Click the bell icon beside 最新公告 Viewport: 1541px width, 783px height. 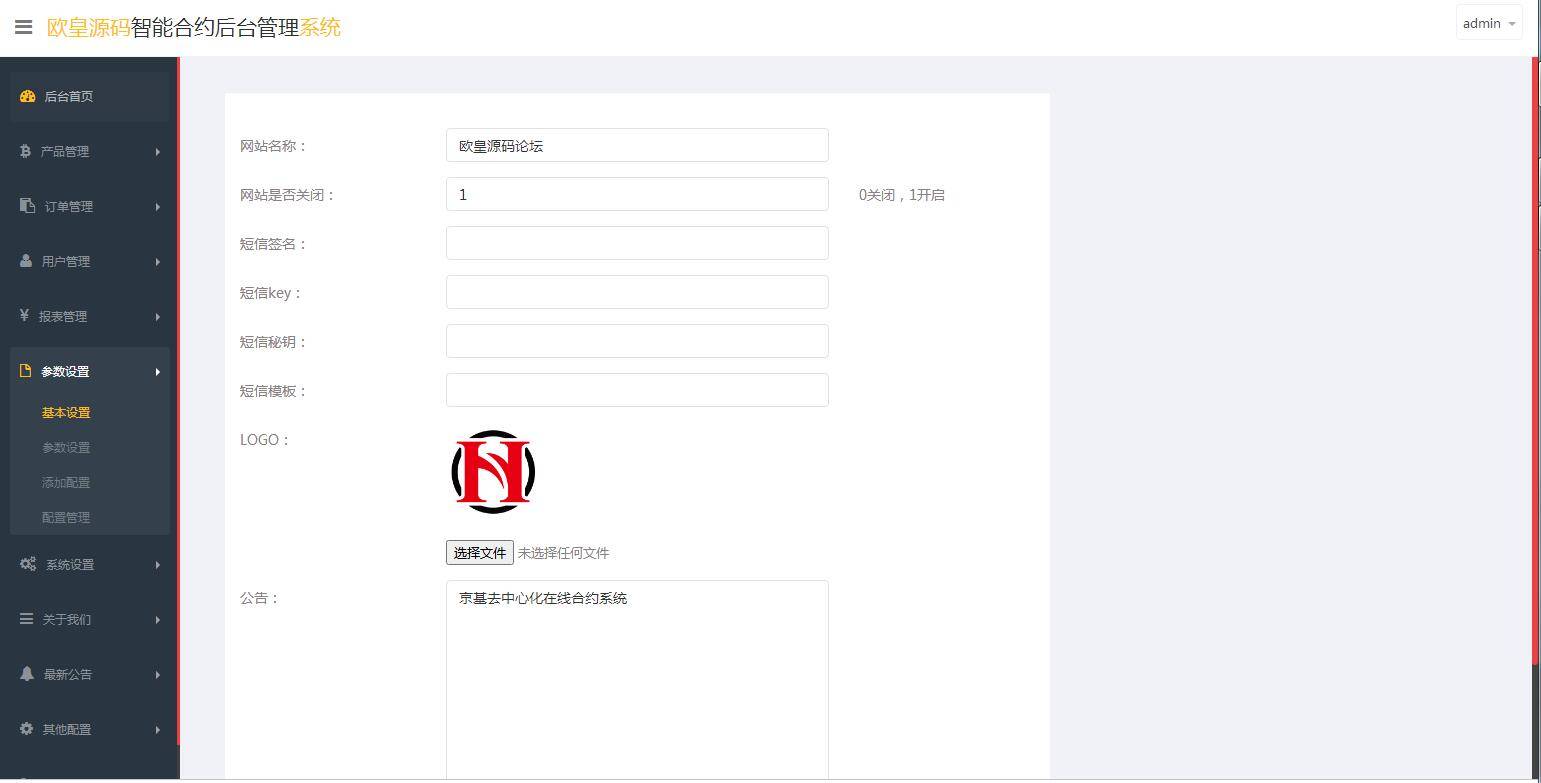tap(27, 674)
